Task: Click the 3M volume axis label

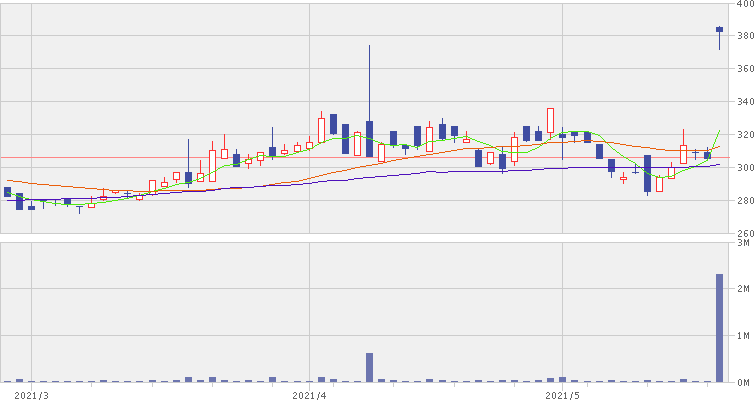Action: click(745, 243)
